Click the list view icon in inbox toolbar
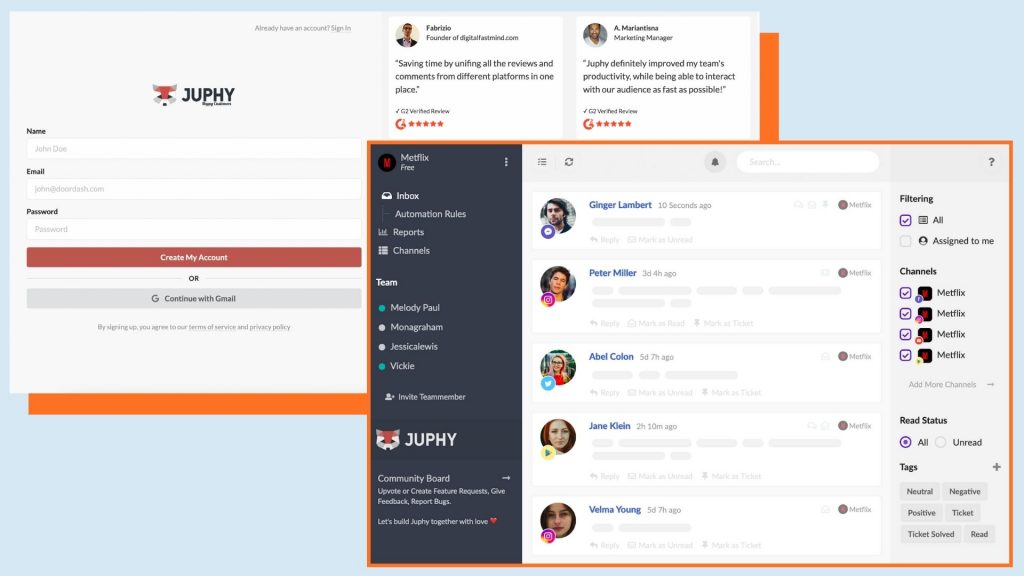 pyautogui.click(x=542, y=162)
